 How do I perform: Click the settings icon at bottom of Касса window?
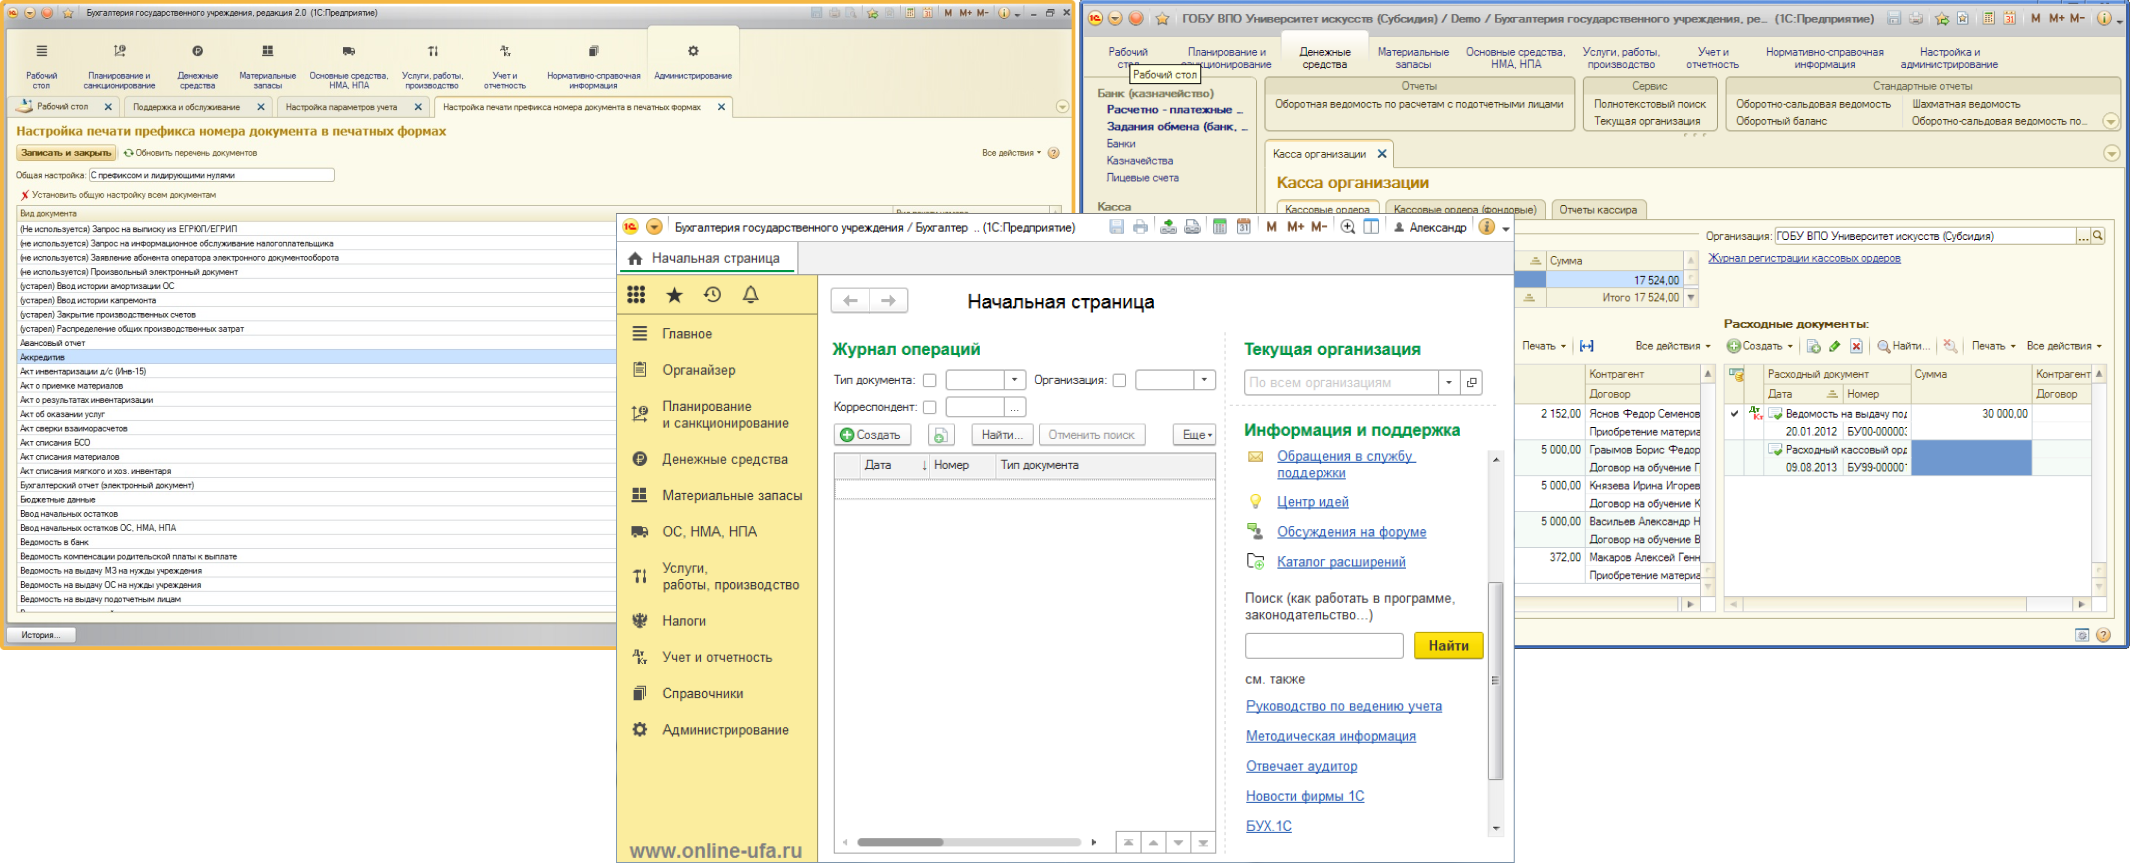(2082, 635)
